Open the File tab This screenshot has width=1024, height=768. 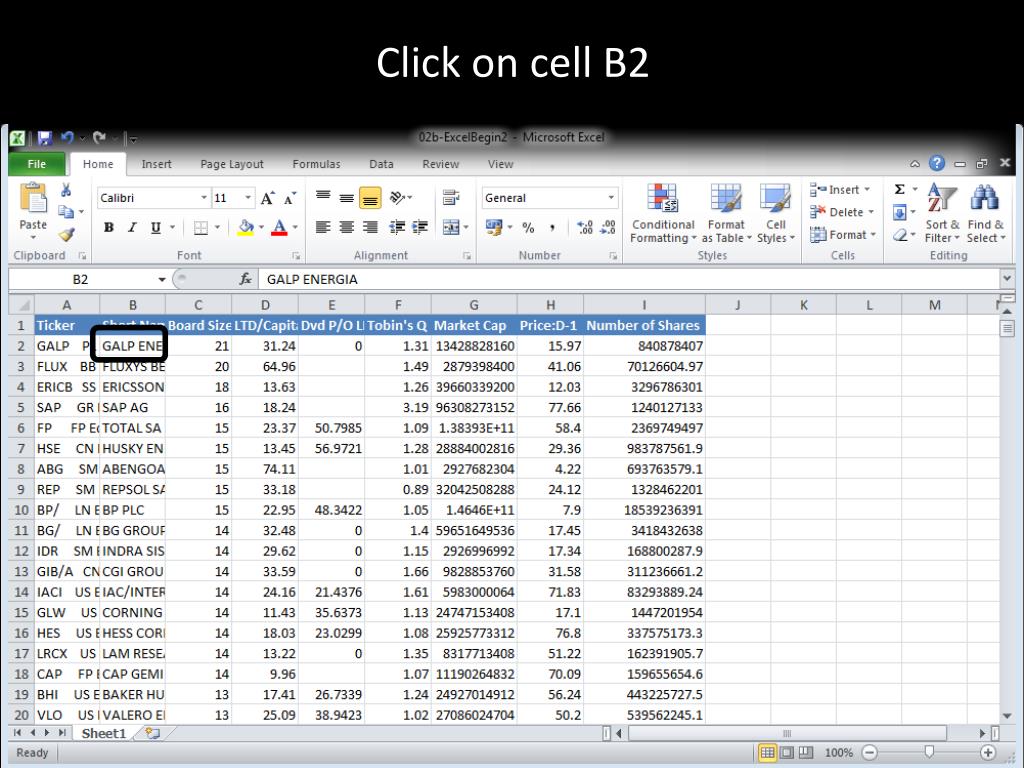pos(37,164)
